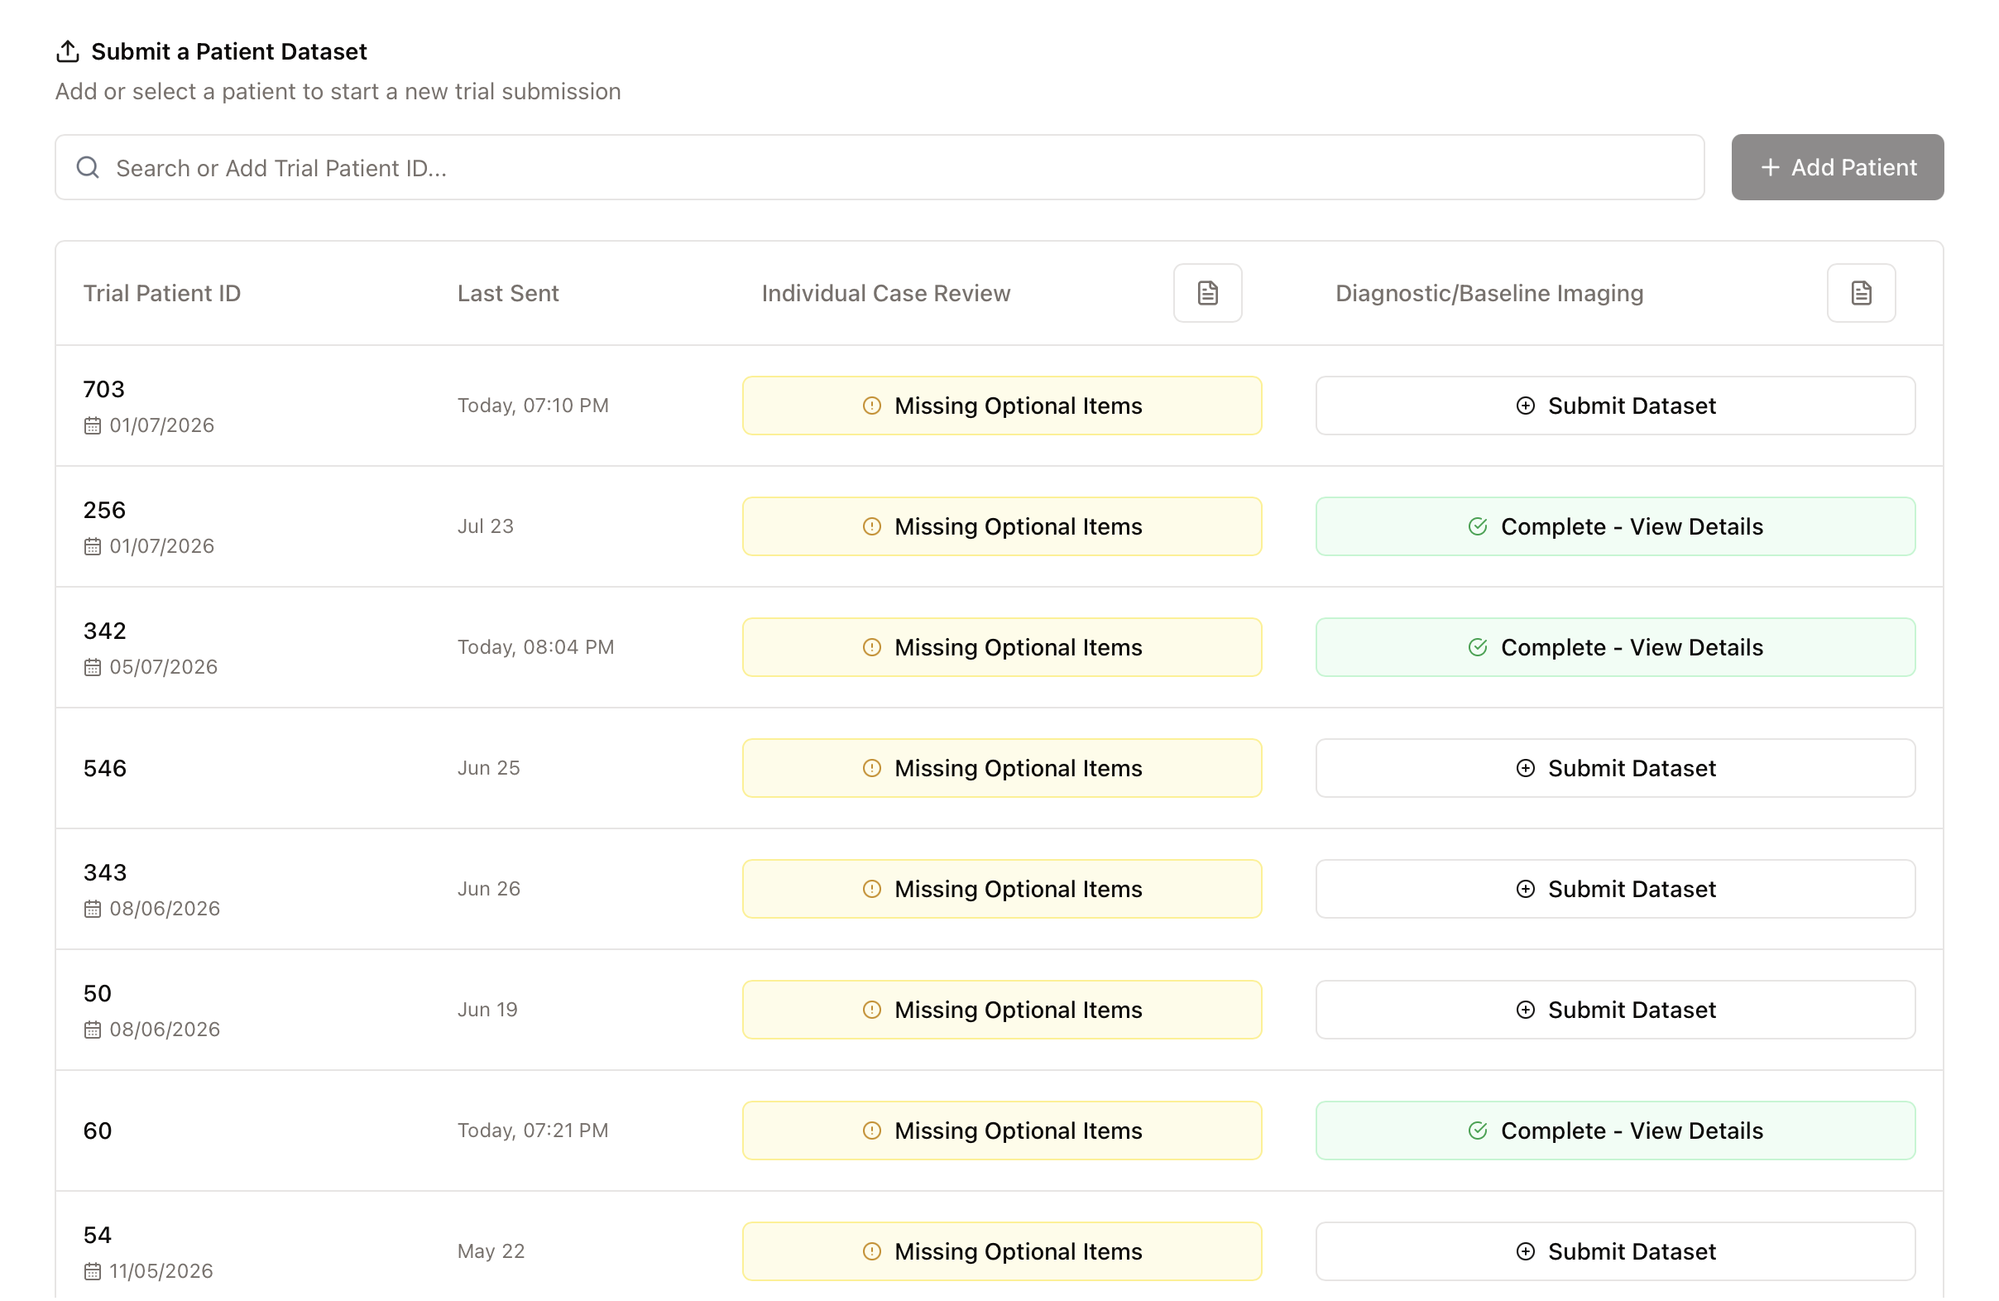The width and height of the screenshot is (1999, 1301).
Task: Open Missing Optional Items for patient 50
Action: tap(1002, 1010)
